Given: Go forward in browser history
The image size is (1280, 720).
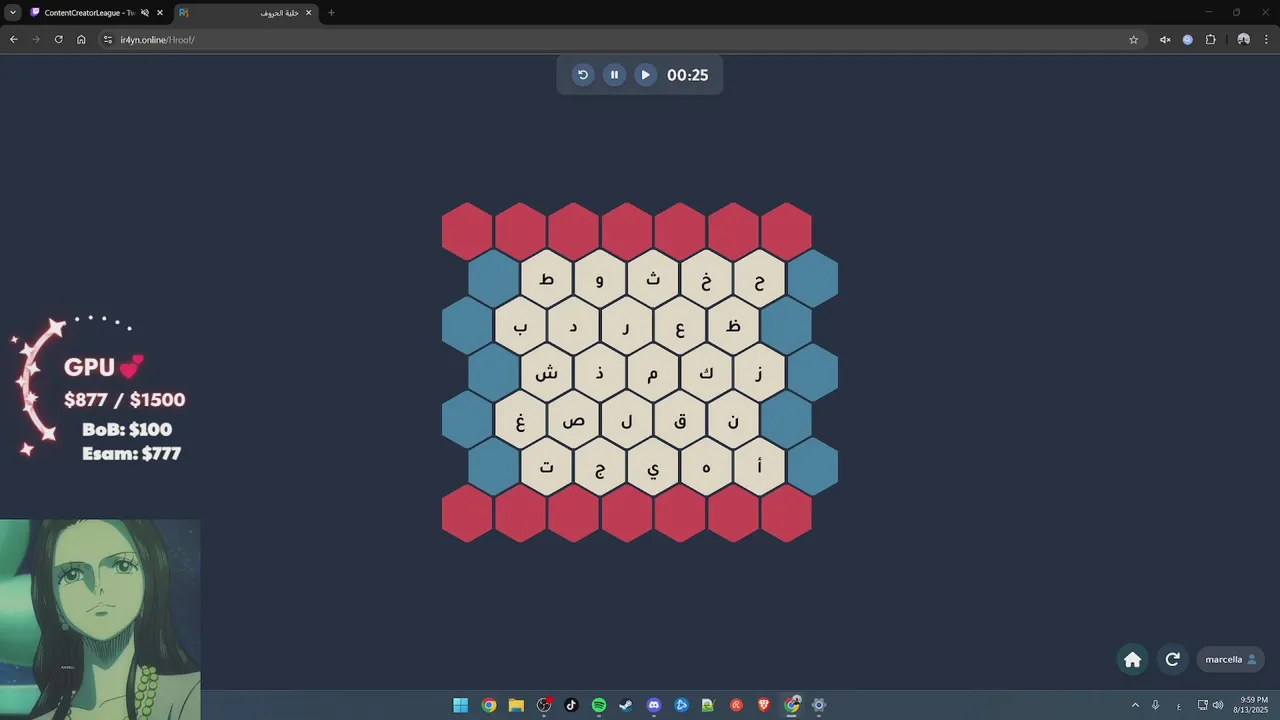Looking at the screenshot, I should click(x=36, y=40).
